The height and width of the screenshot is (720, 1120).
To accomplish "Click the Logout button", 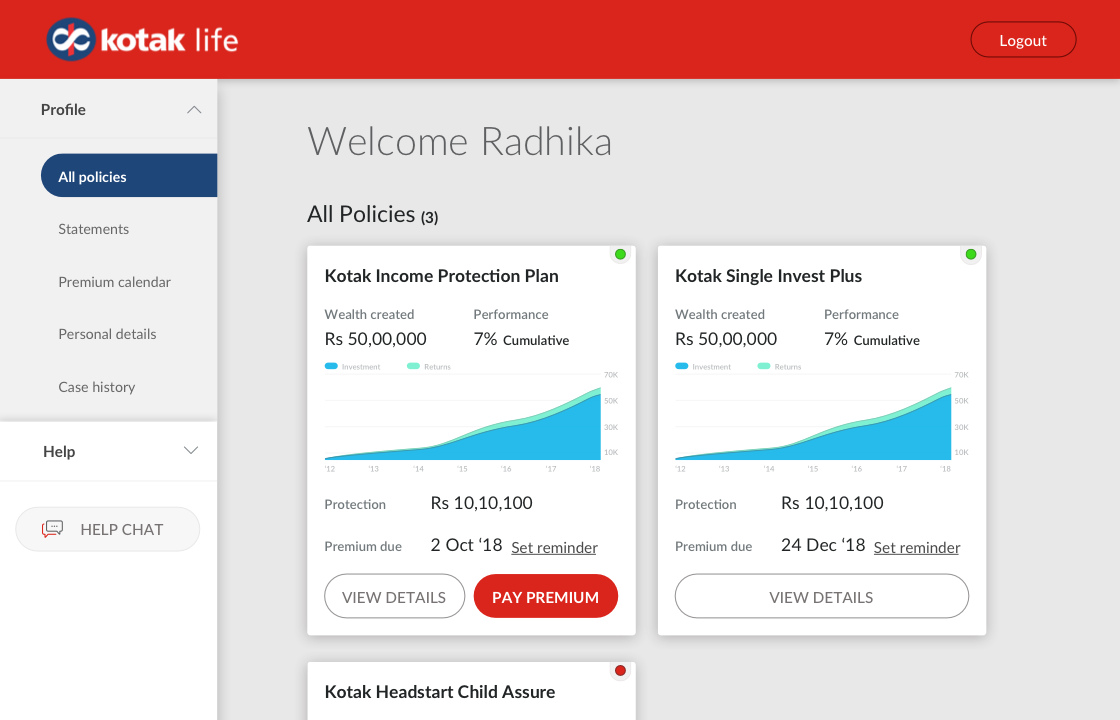I will tap(1023, 39).
